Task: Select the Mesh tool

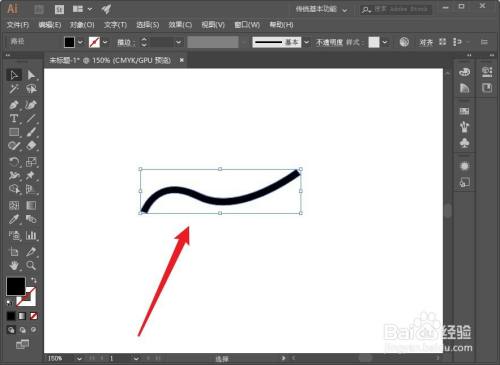Action: click(14, 205)
